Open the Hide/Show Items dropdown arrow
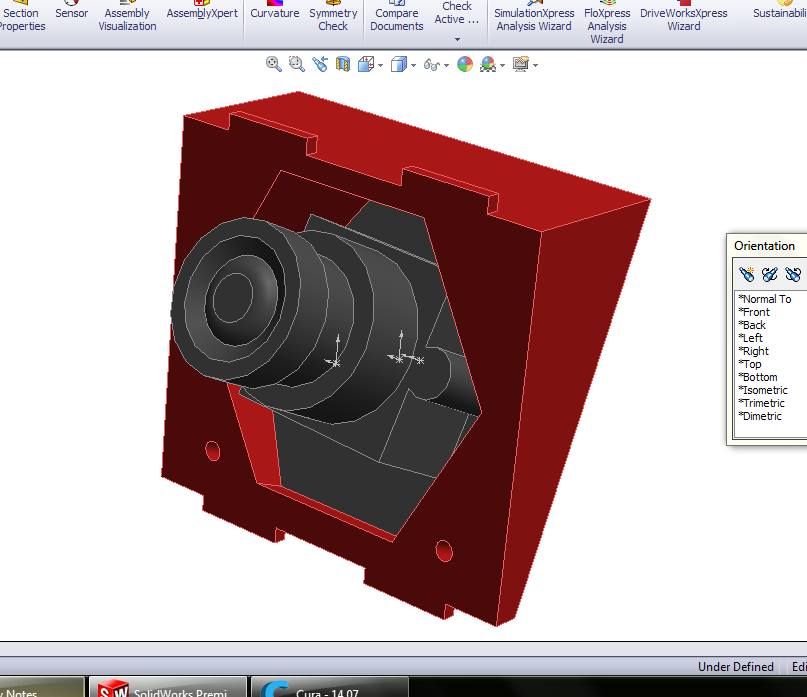Image resolution: width=807 pixels, height=697 pixels. 446,65
